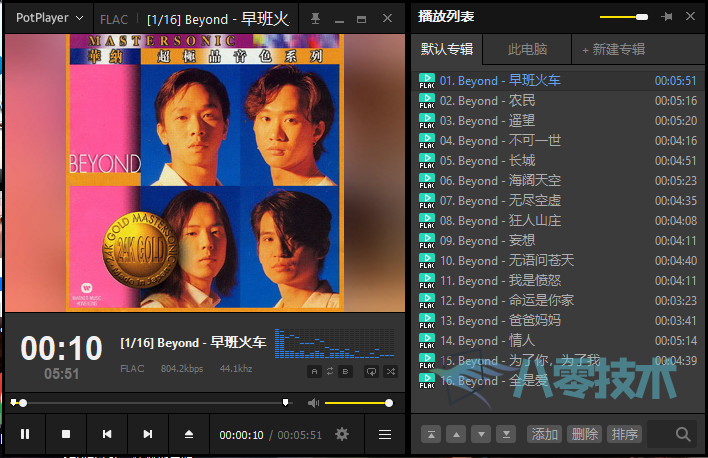Adjust the playlist panel opacity slider
Viewport: 708px width, 458px height.
(x=624, y=17)
